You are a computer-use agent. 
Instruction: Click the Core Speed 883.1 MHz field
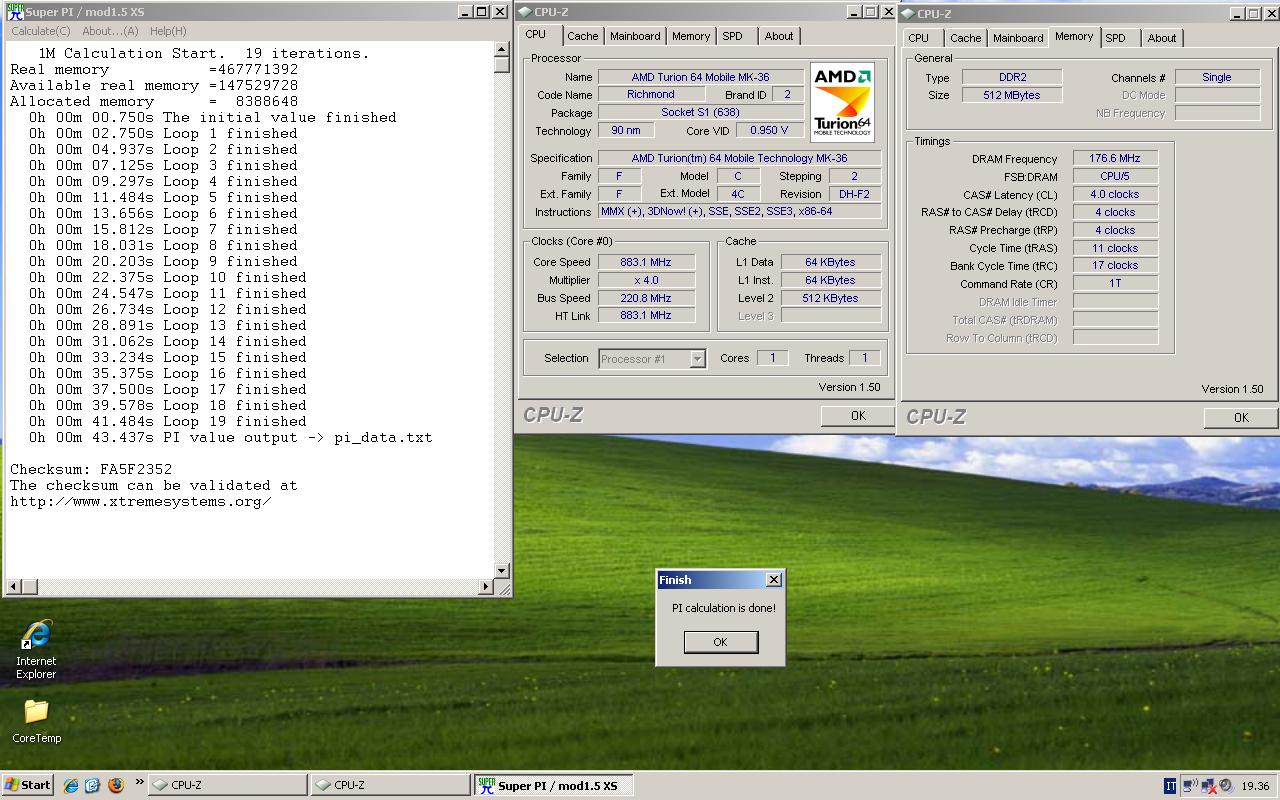(646, 262)
